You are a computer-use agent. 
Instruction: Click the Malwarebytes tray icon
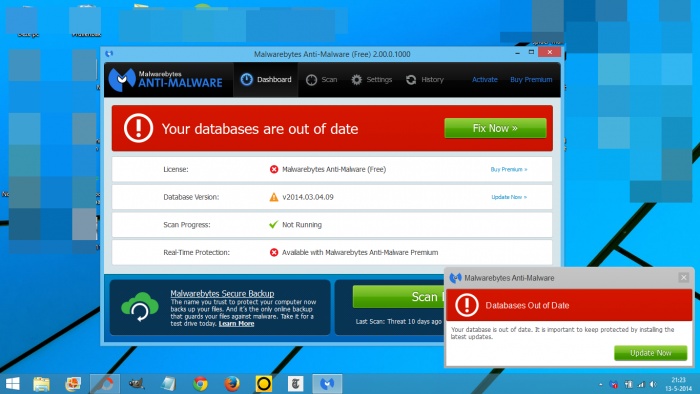tap(614, 384)
